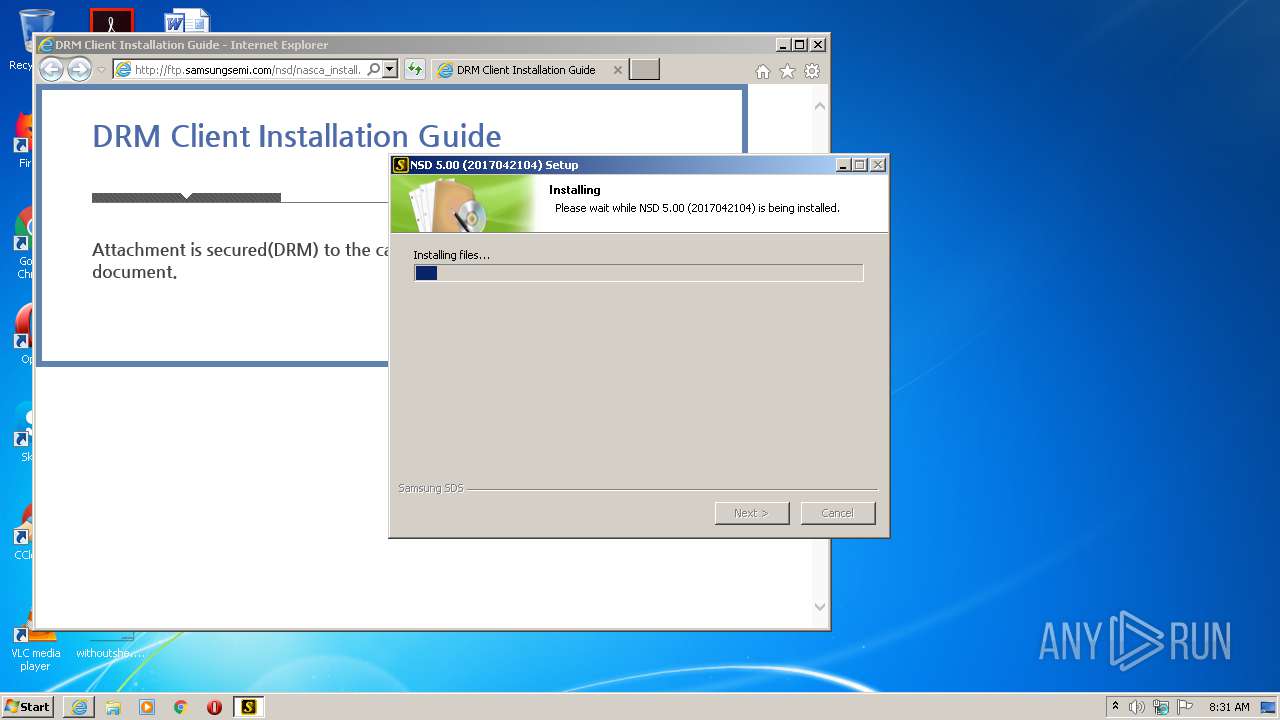Open a new blank tab in IE
Image resolution: width=1280 pixels, height=720 pixels.
[x=644, y=69]
